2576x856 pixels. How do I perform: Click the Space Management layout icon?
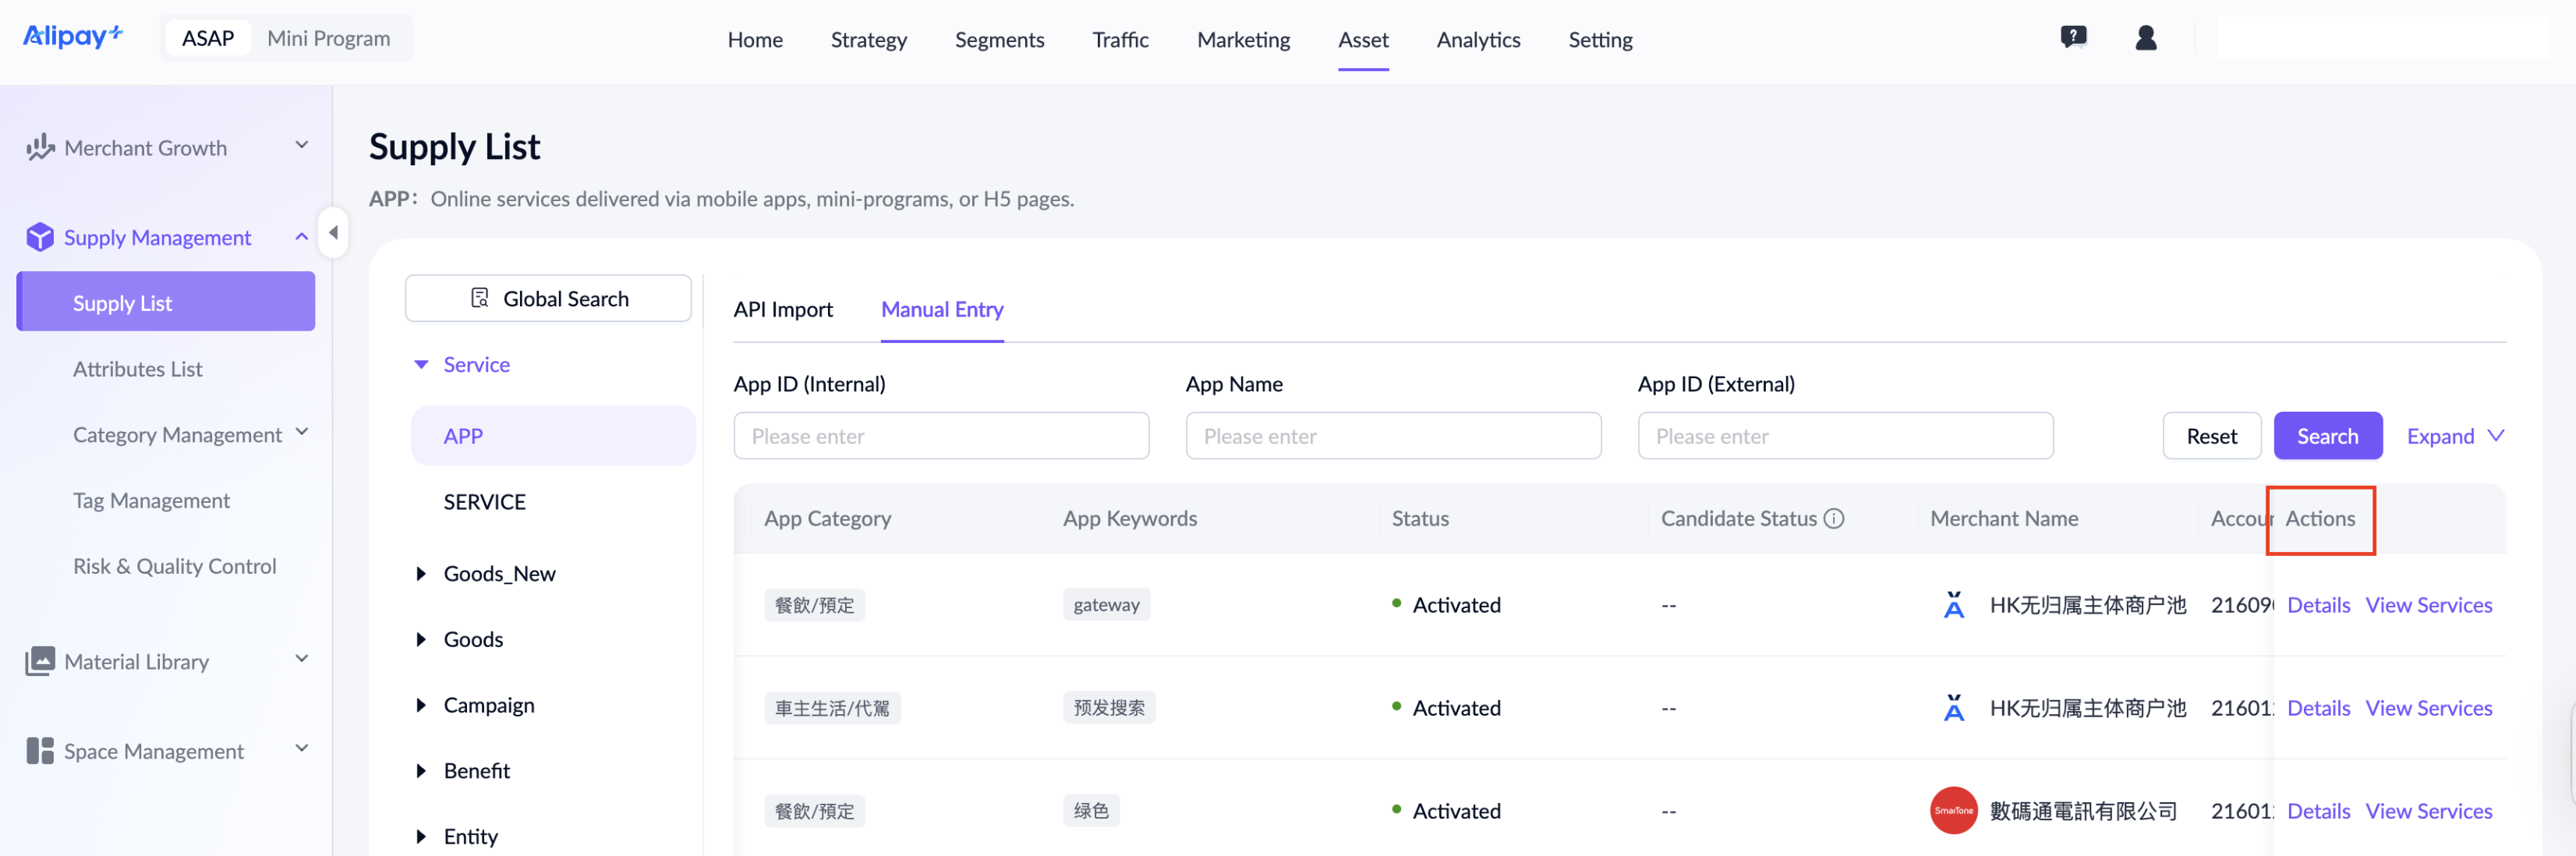(40, 751)
